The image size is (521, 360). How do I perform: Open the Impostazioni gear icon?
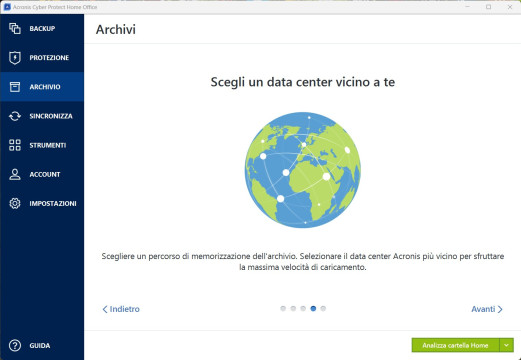(15, 203)
